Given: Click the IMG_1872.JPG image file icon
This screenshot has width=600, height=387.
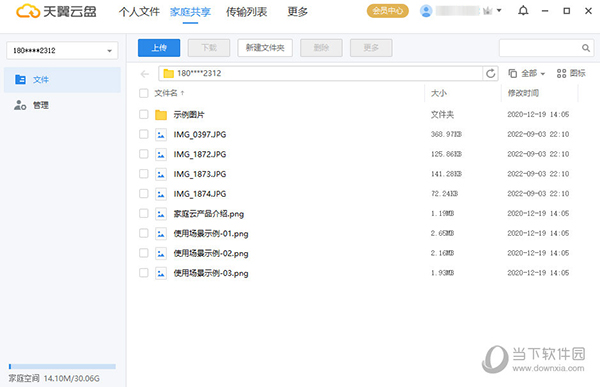Looking at the screenshot, I should [161, 154].
